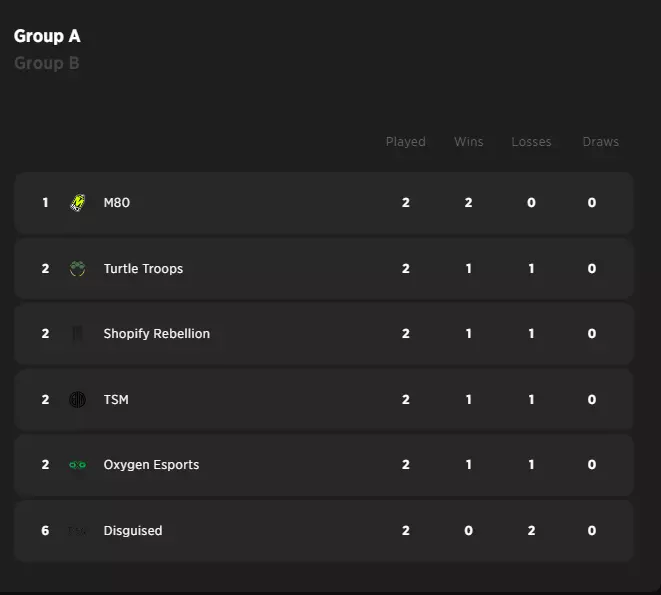
Task: Select Turtle Troops' losses value
Action: point(531,269)
